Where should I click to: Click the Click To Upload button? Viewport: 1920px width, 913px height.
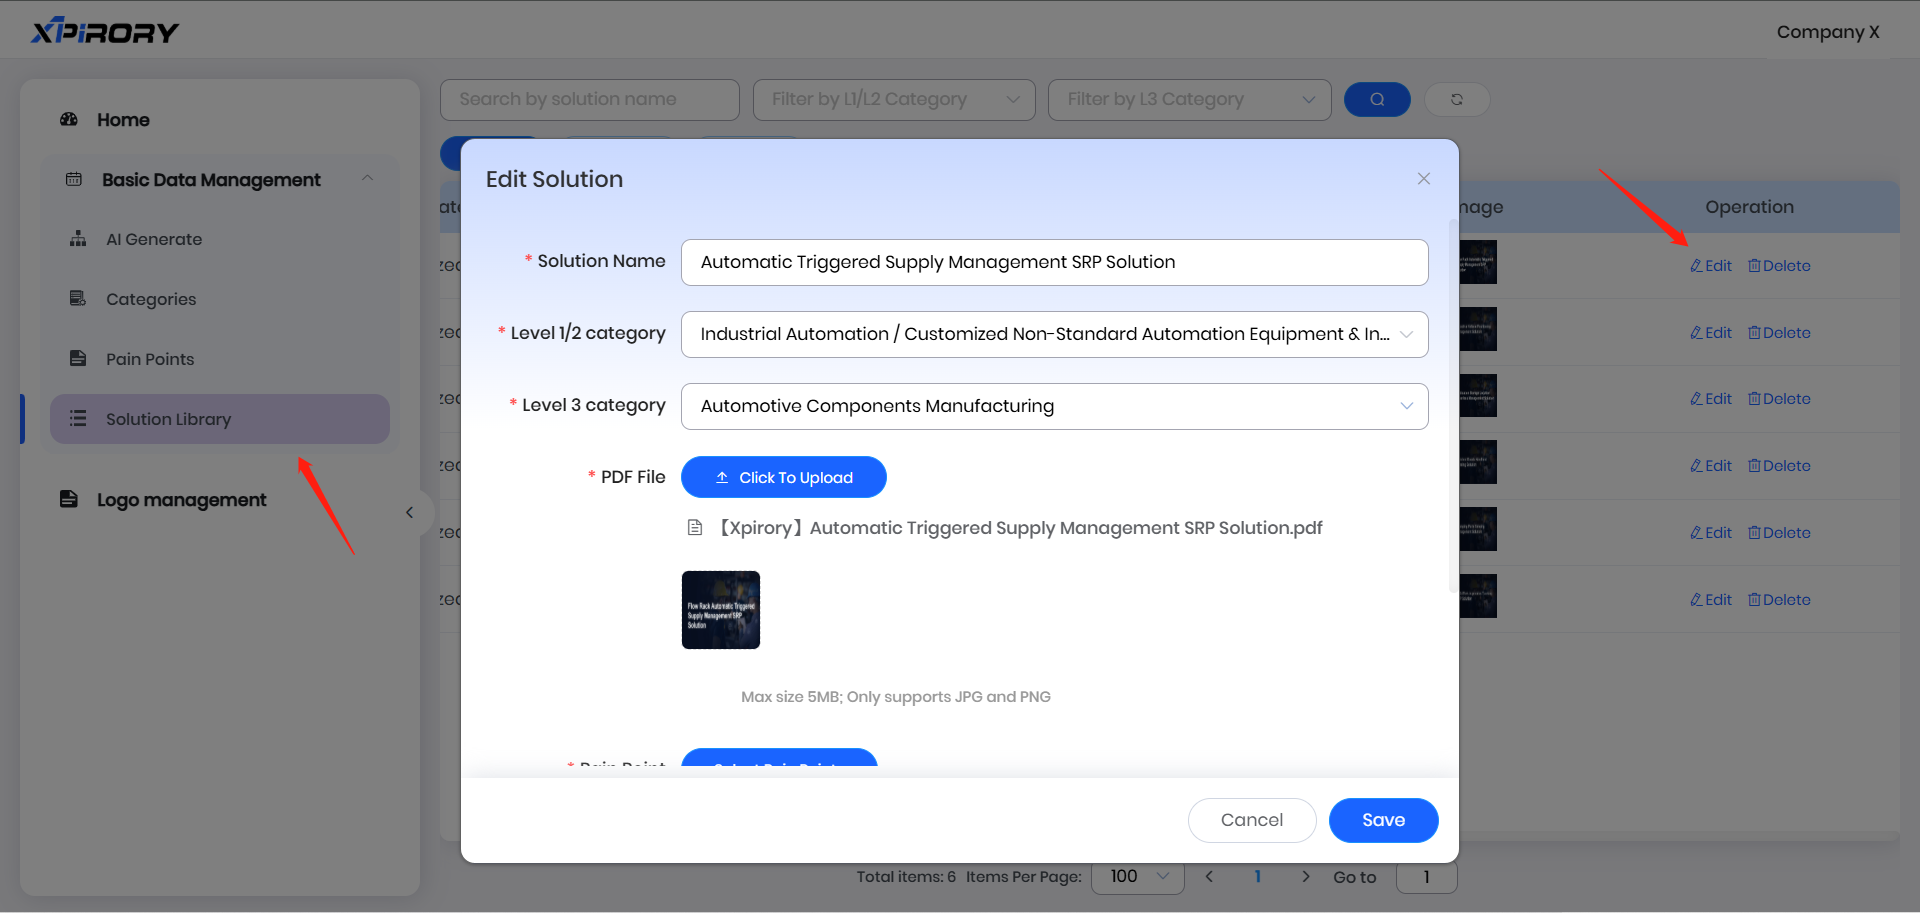(783, 477)
